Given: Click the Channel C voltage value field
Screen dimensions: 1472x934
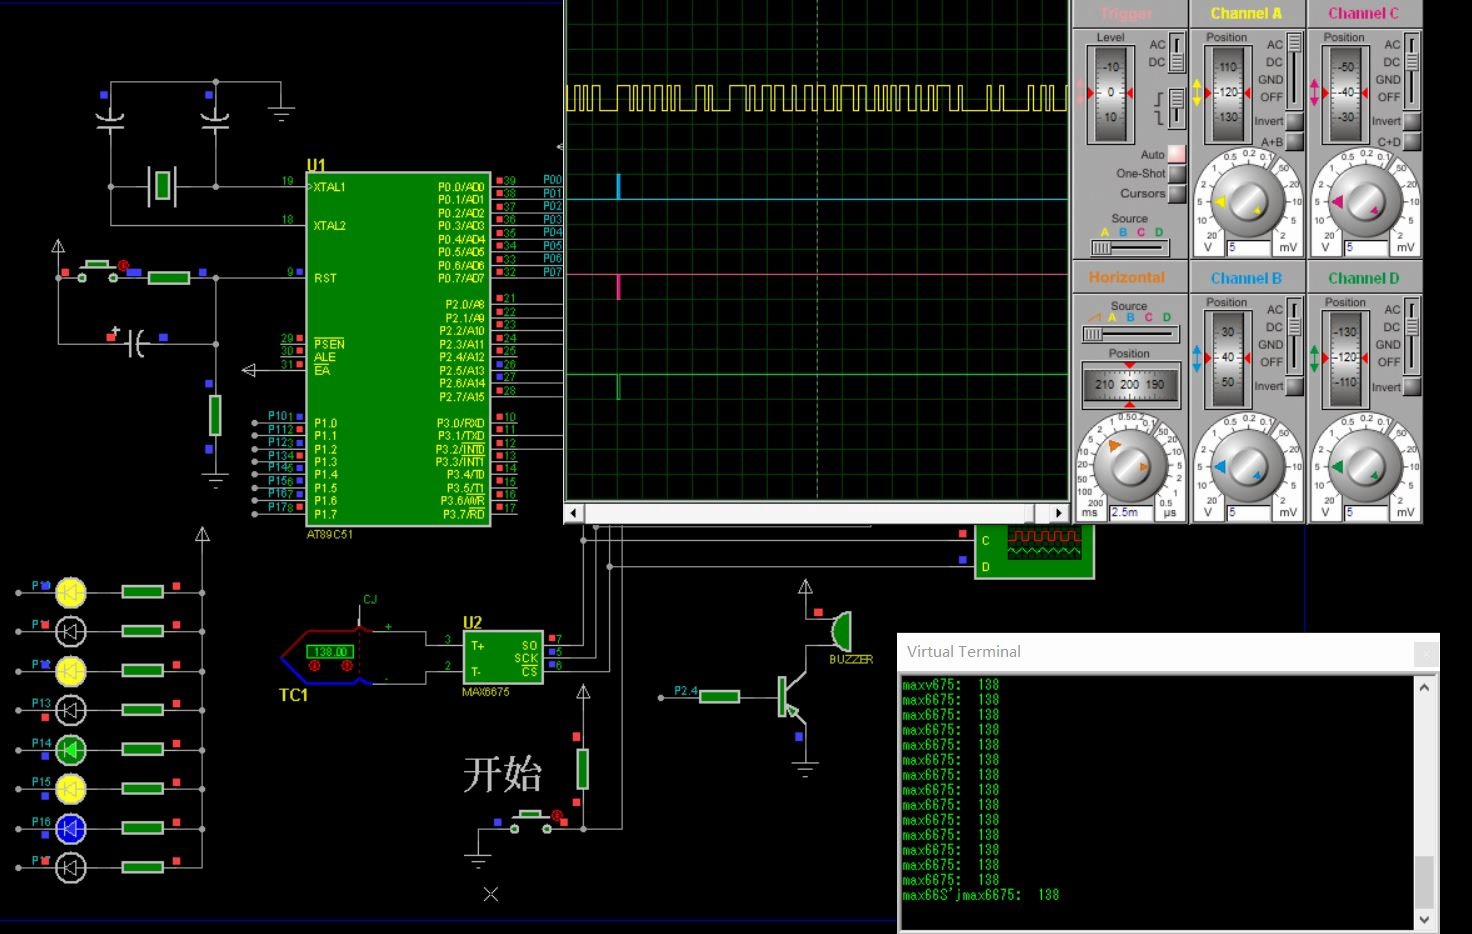Looking at the screenshot, I should point(1366,247).
